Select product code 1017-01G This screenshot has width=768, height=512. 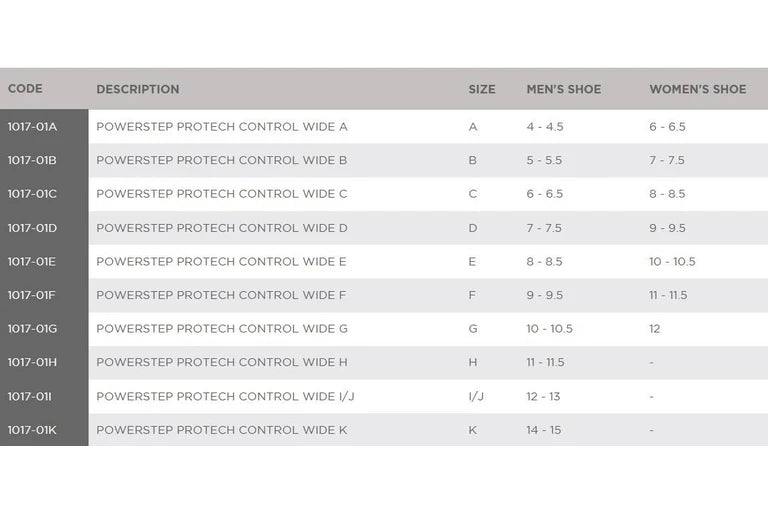click(33, 329)
